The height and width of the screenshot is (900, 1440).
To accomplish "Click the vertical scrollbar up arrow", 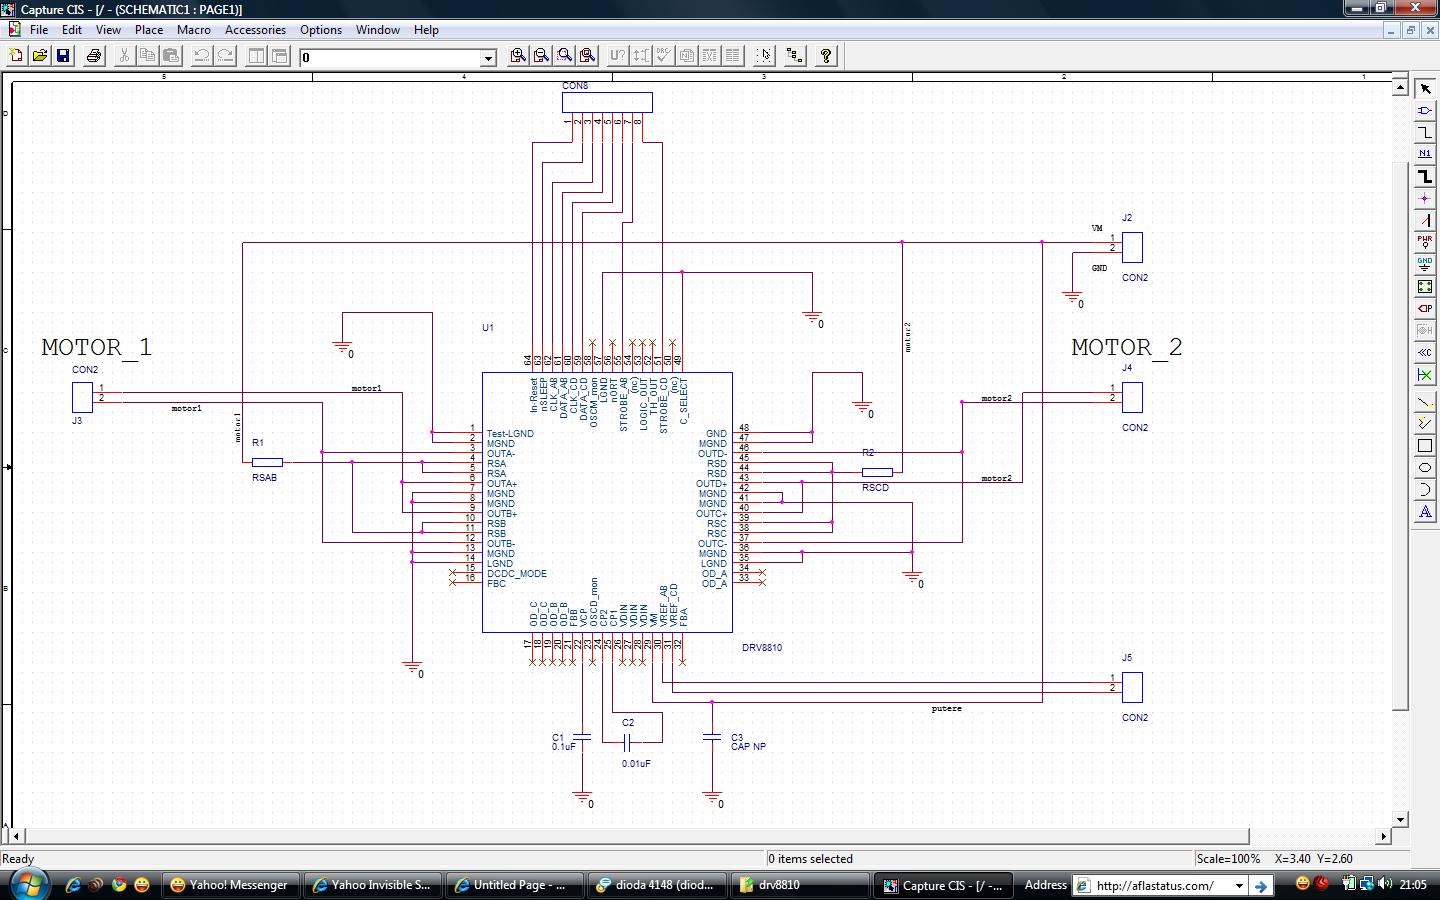I will tap(1400, 88).
